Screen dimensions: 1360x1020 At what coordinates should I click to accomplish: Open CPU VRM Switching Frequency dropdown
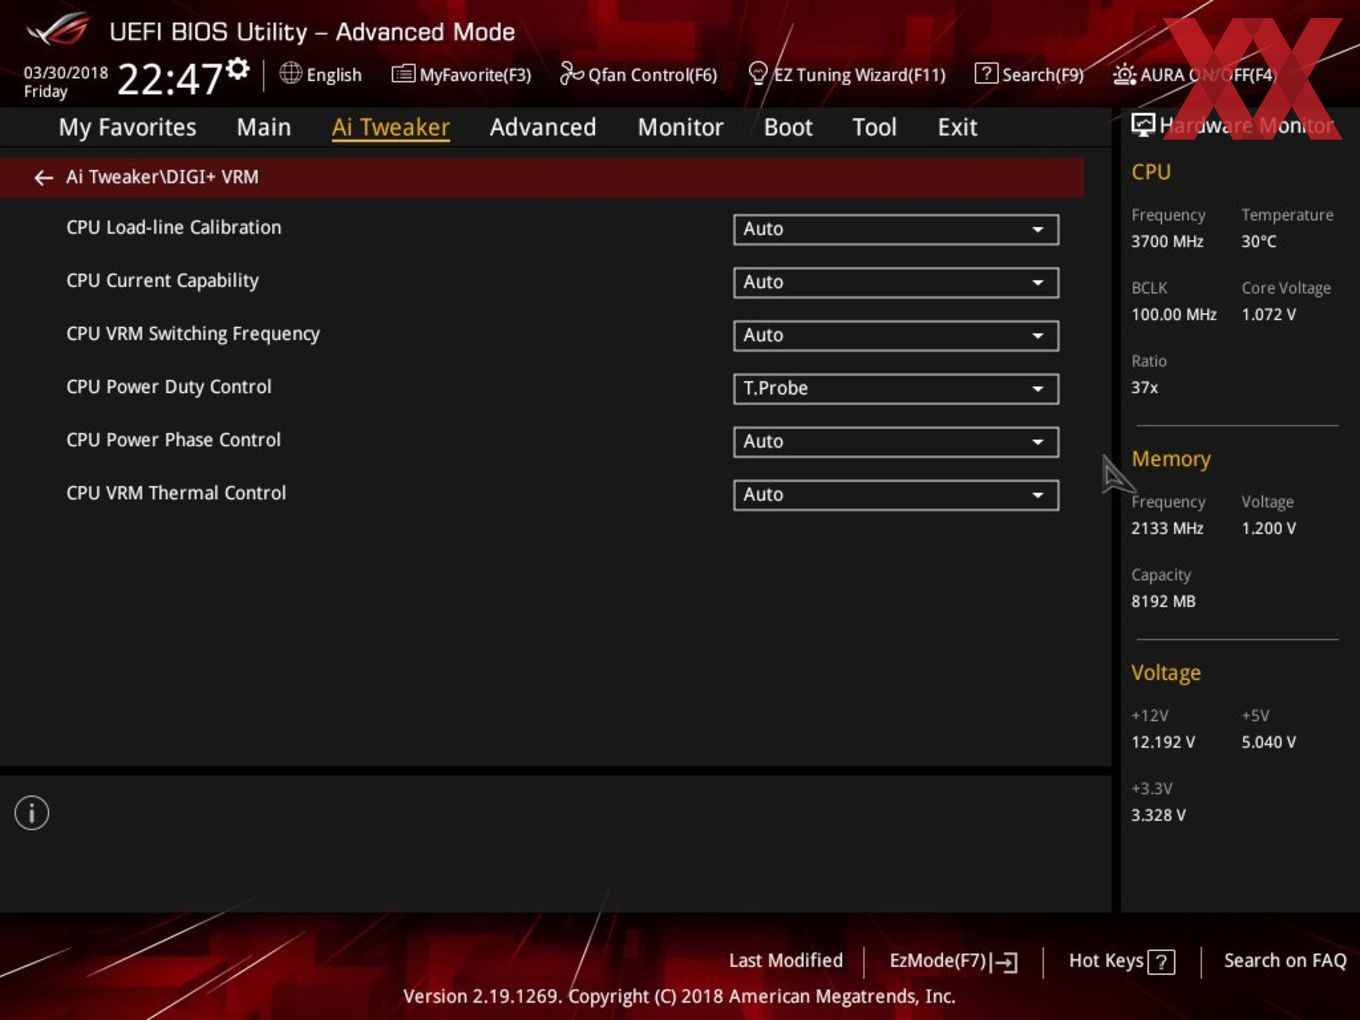click(896, 335)
